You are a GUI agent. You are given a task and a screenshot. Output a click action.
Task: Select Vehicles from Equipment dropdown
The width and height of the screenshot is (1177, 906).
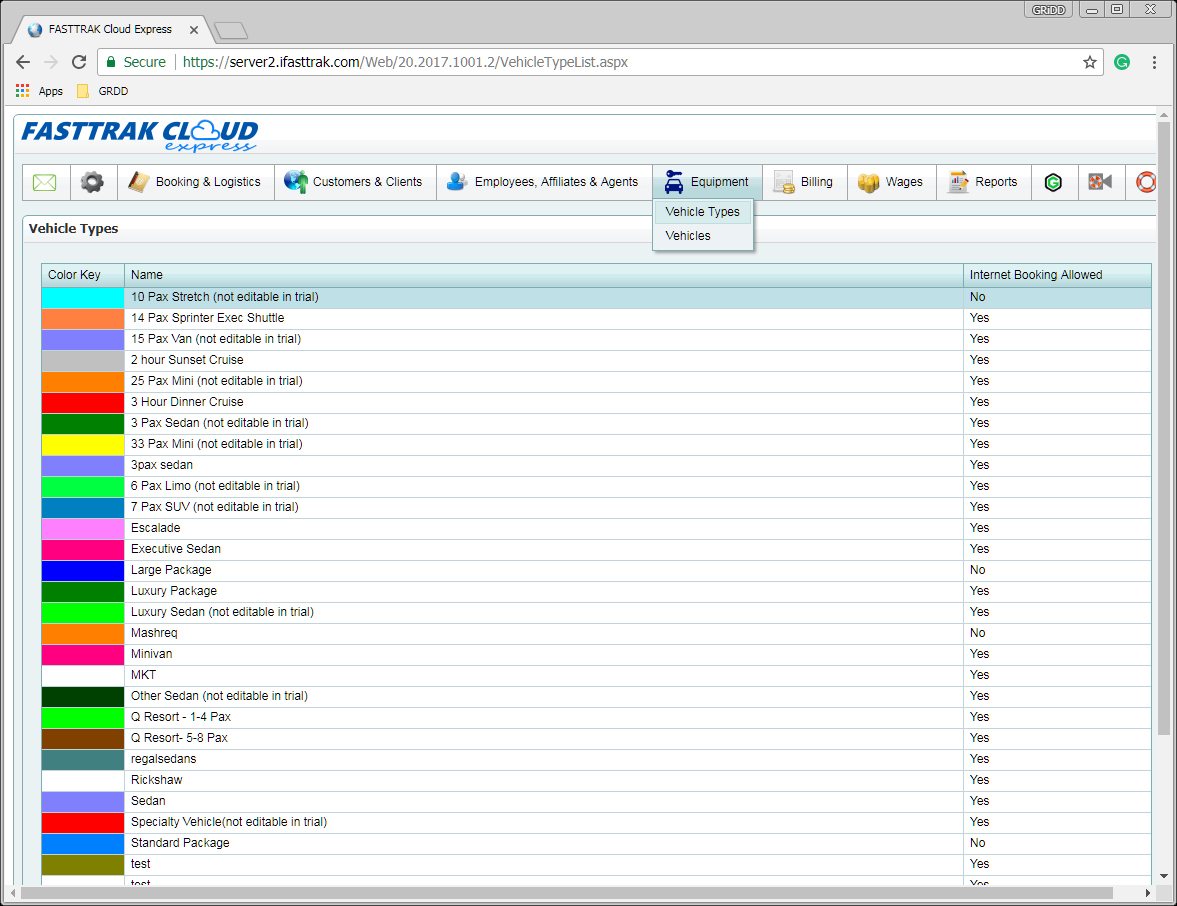(703, 236)
